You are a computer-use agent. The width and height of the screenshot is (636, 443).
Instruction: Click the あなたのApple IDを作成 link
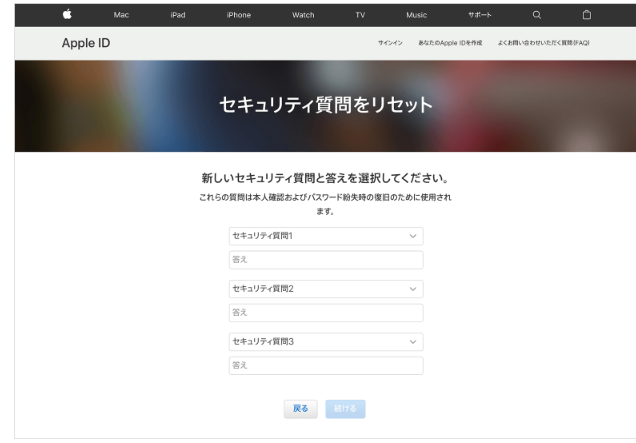[x=450, y=43]
